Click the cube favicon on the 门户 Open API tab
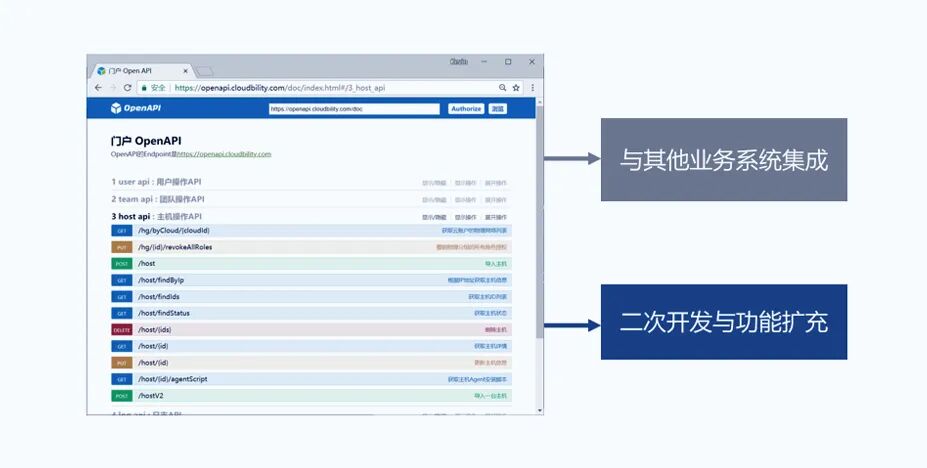Screen dimensions: 927x468 [101, 71]
